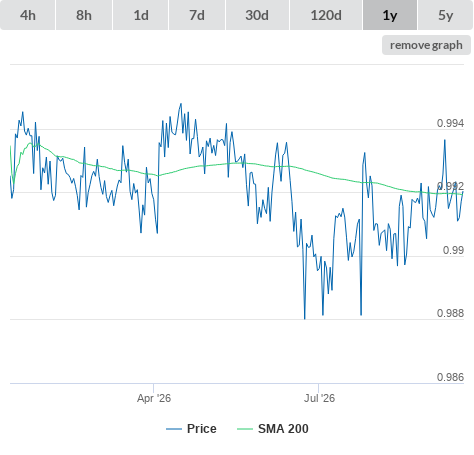
Task: Select the 8h time range tab
Action: (84, 15)
